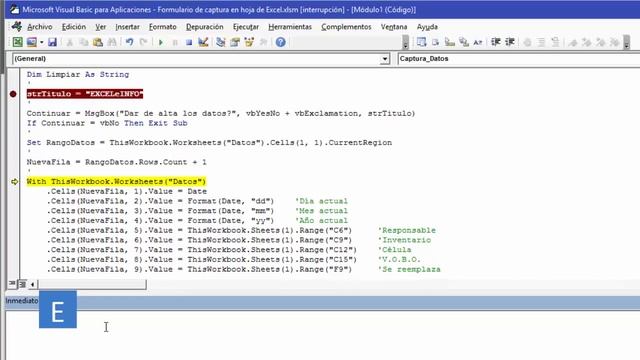Screen dimensions: 640x360
Task: Click the "NuevaFila = RangoDatos.Rows.Count + 1" line
Action: pos(117,162)
